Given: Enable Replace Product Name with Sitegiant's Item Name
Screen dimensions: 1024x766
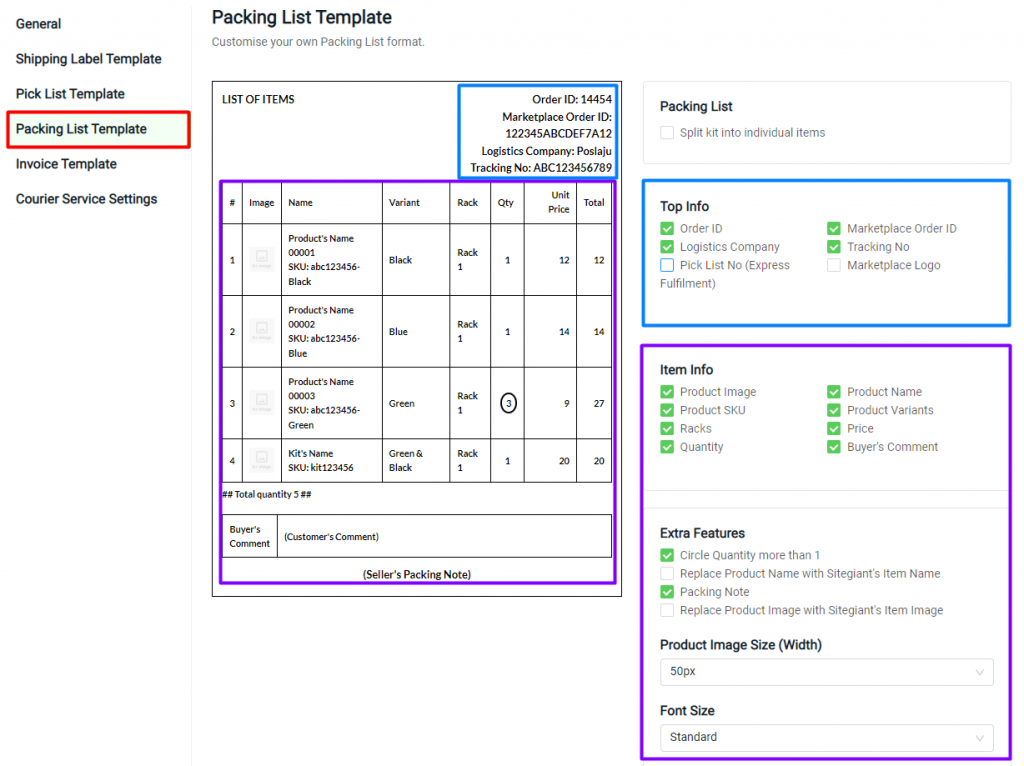Looking at the screenshot, I should coord(667,573).
